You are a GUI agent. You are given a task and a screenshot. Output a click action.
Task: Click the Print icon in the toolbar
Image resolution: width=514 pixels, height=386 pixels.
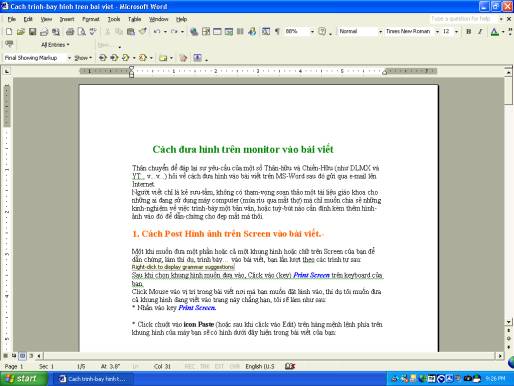[x=70, y=32]
